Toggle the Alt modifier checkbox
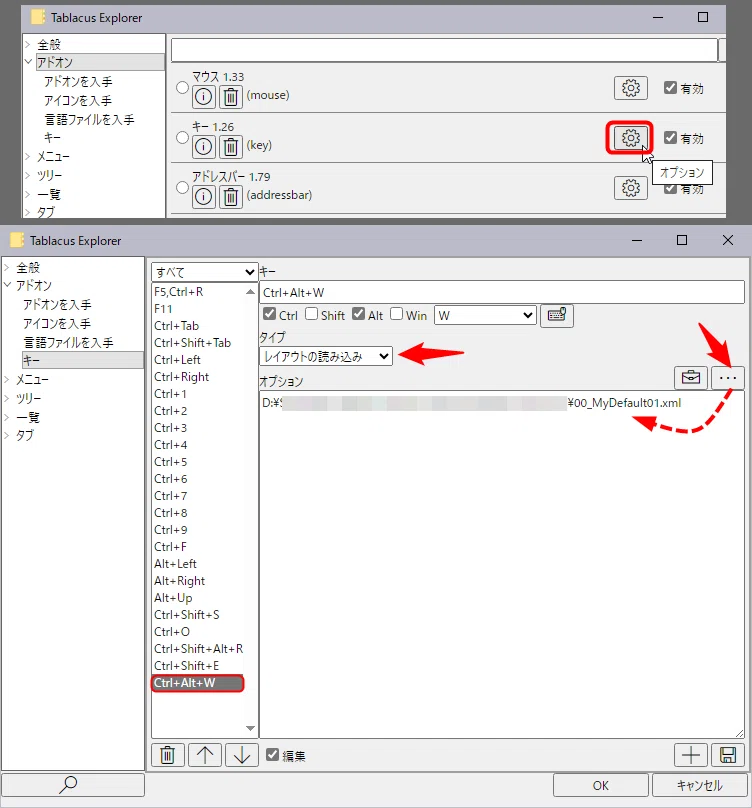 (358, 314)
